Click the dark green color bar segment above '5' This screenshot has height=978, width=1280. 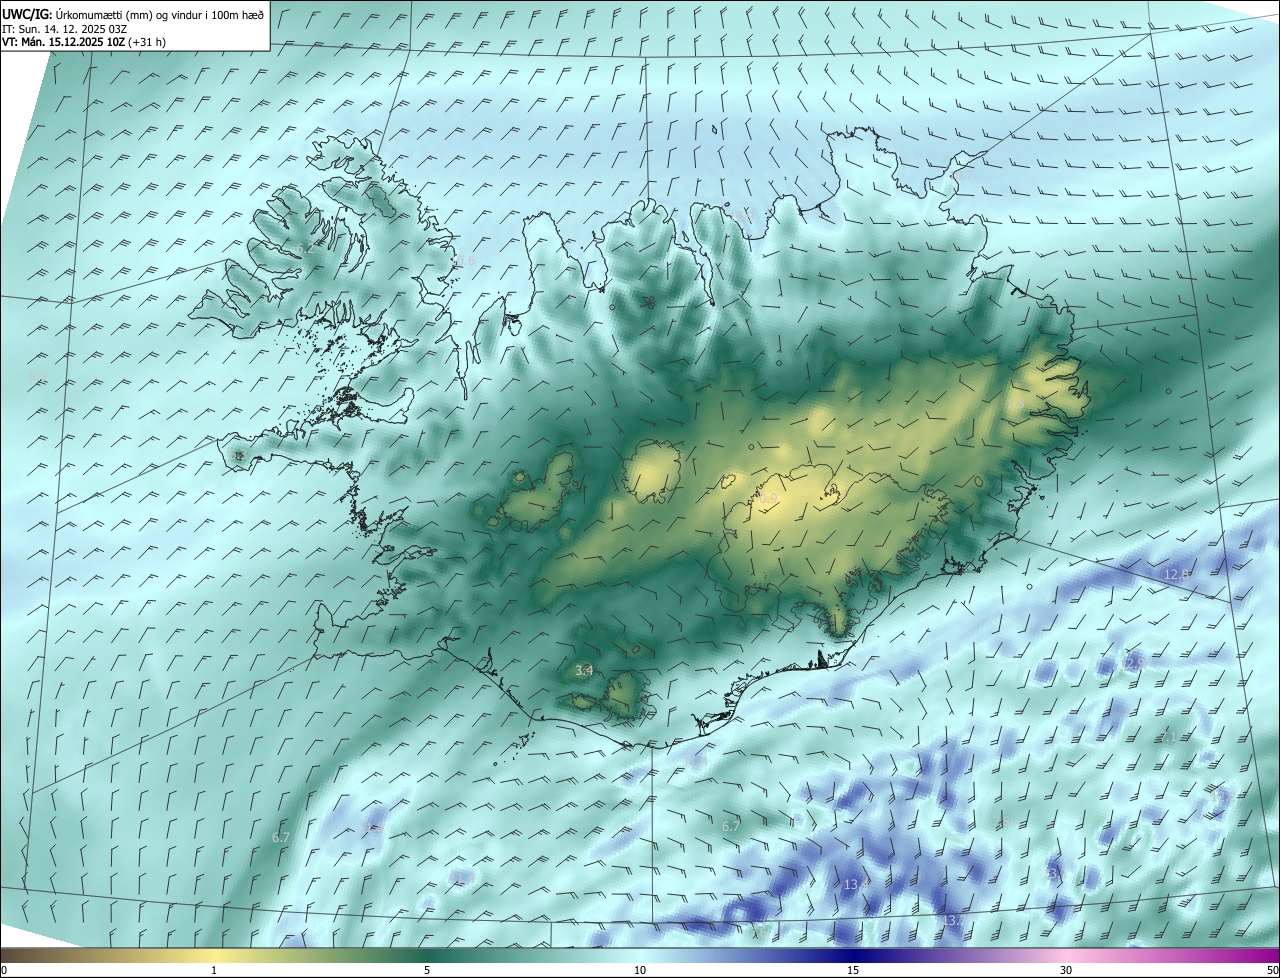(427, 955)
